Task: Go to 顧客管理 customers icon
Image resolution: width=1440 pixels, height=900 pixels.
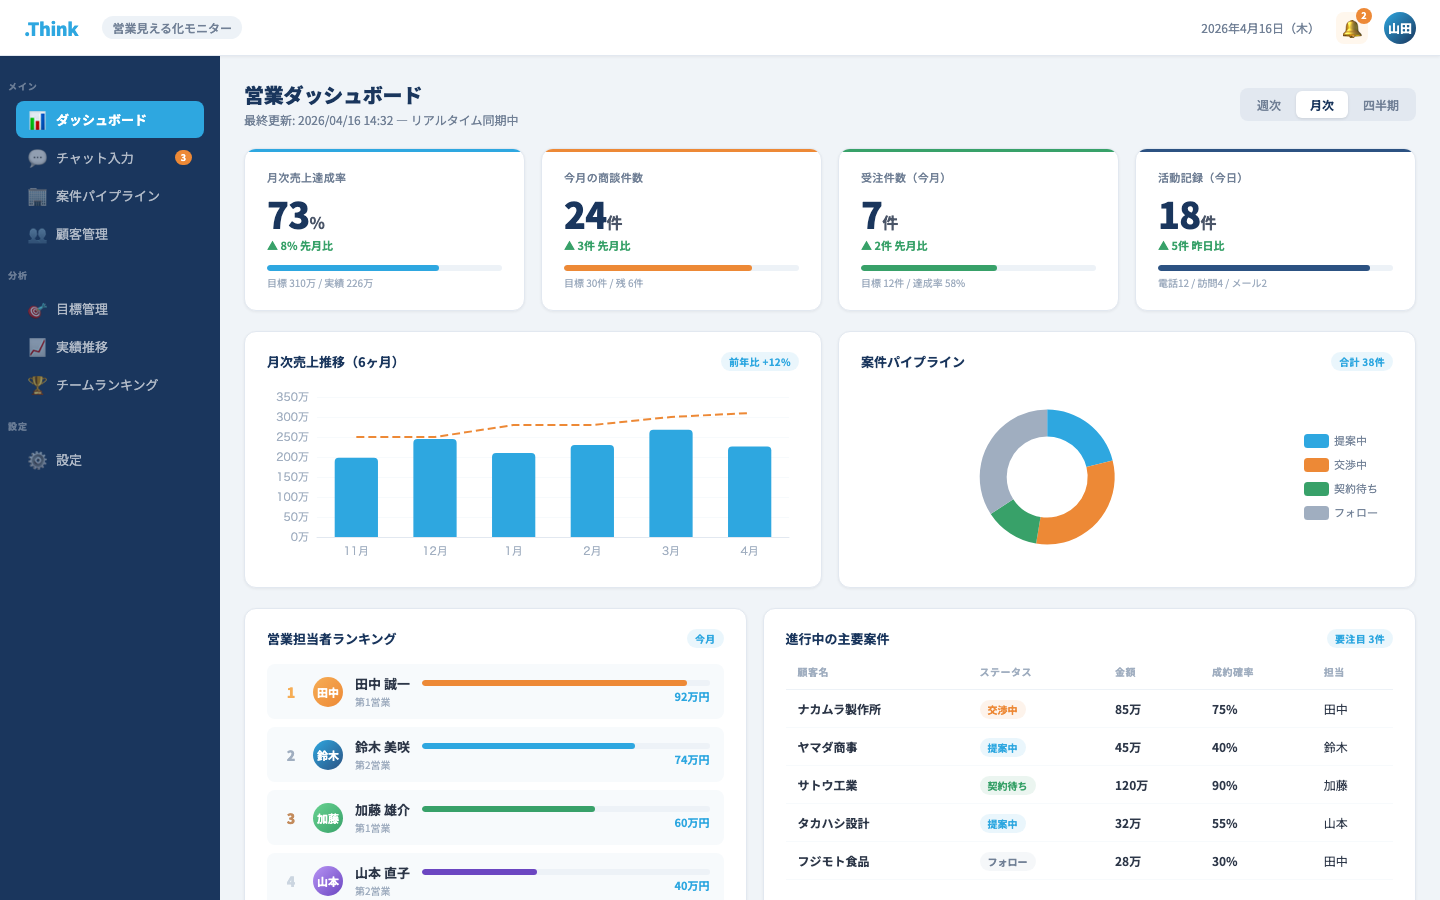Action: tap(37, 234)
